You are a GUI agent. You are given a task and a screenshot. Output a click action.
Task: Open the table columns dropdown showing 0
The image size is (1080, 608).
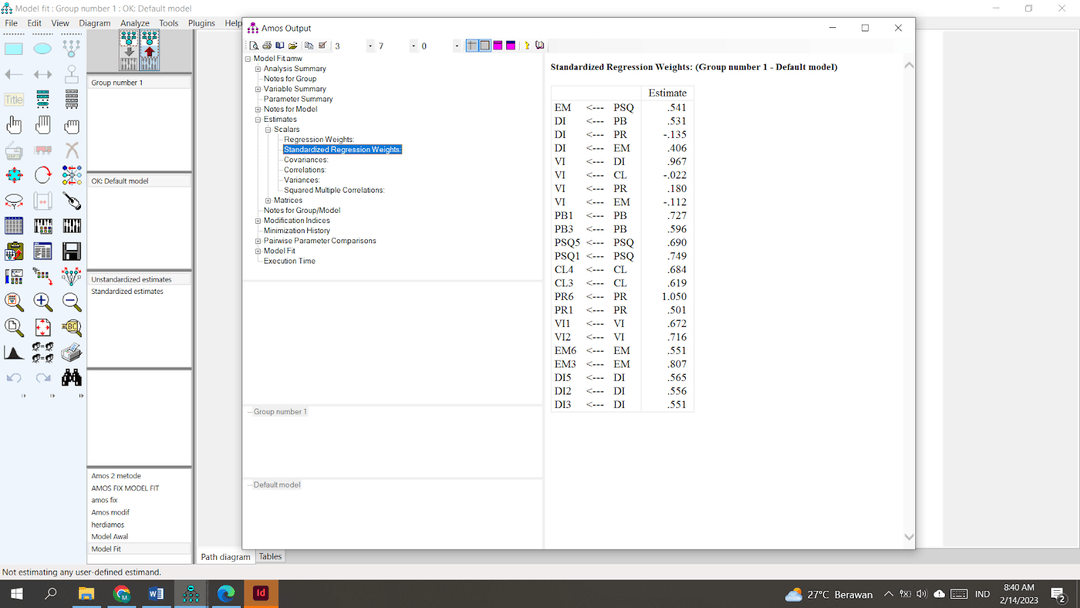pyautogui.click(x=457, y=46)
